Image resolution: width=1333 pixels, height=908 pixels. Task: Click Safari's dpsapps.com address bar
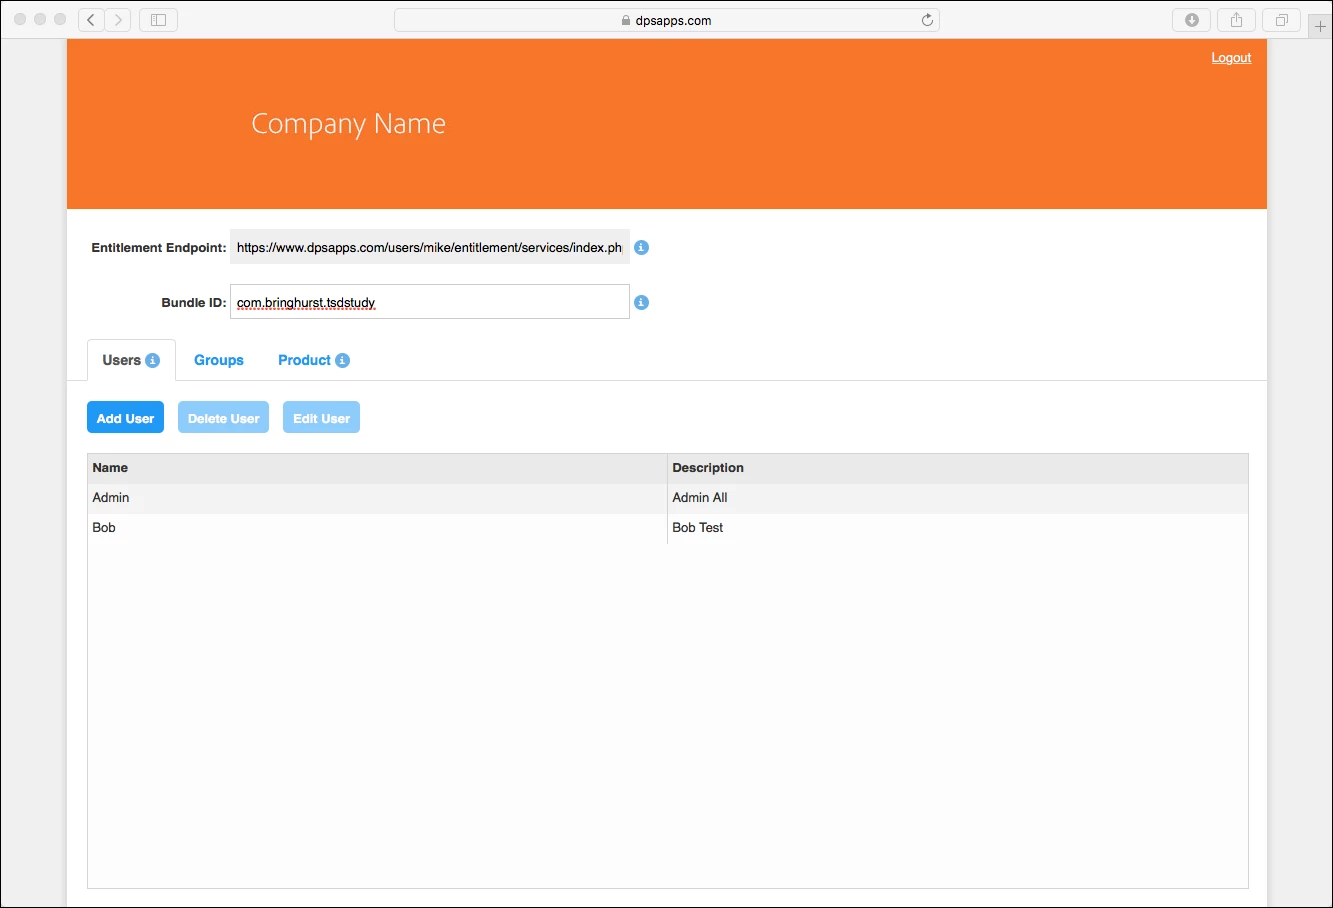click(666, 20)
